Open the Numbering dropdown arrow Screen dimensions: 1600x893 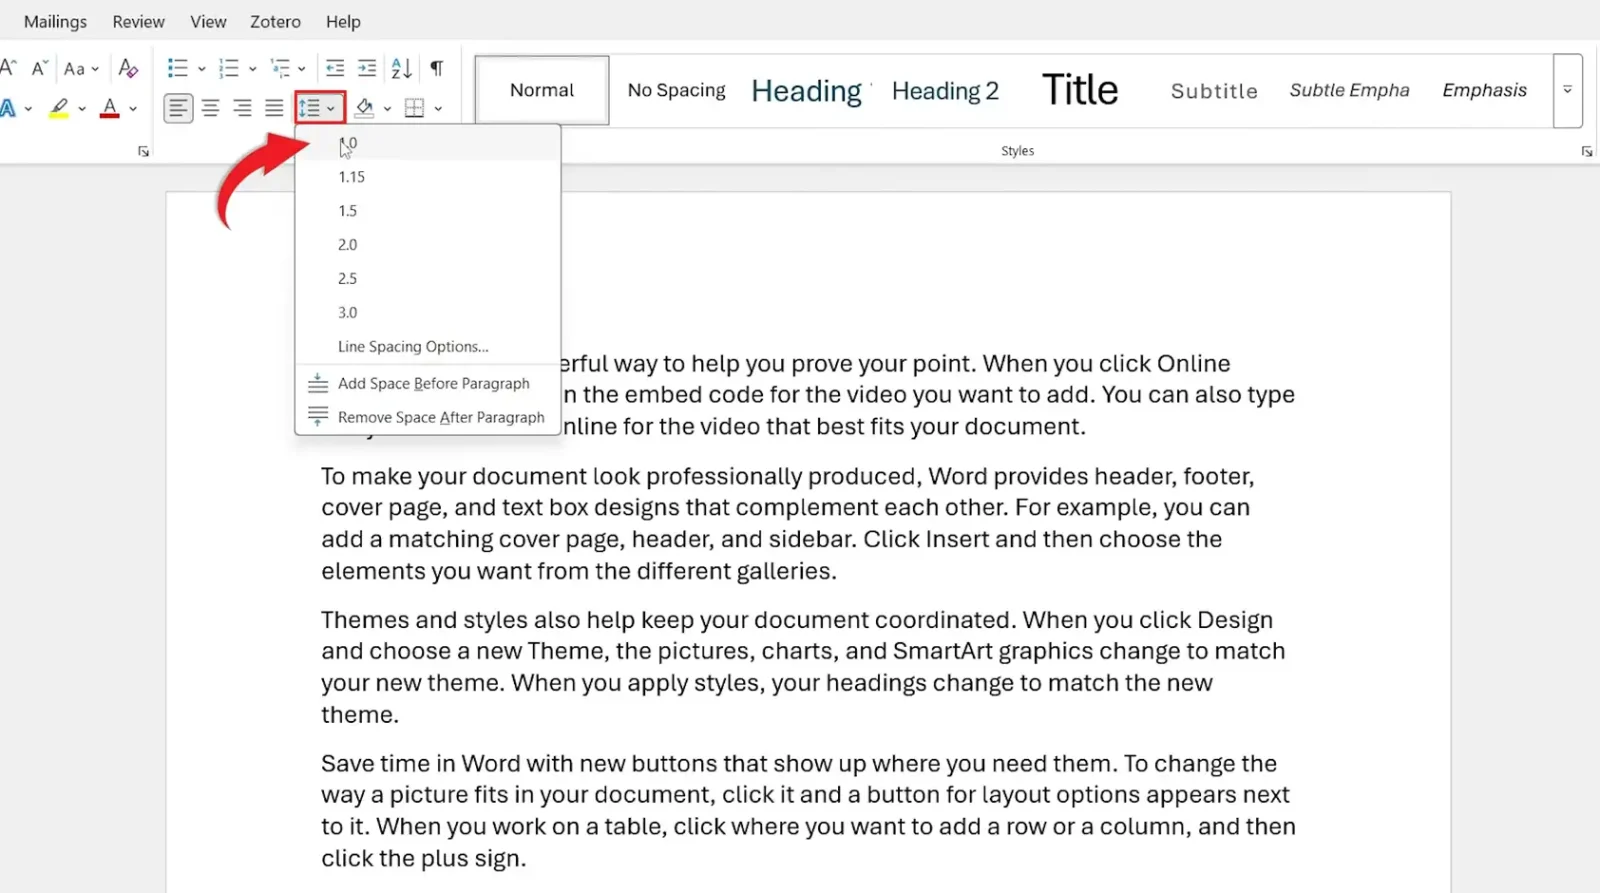[253, 69]
